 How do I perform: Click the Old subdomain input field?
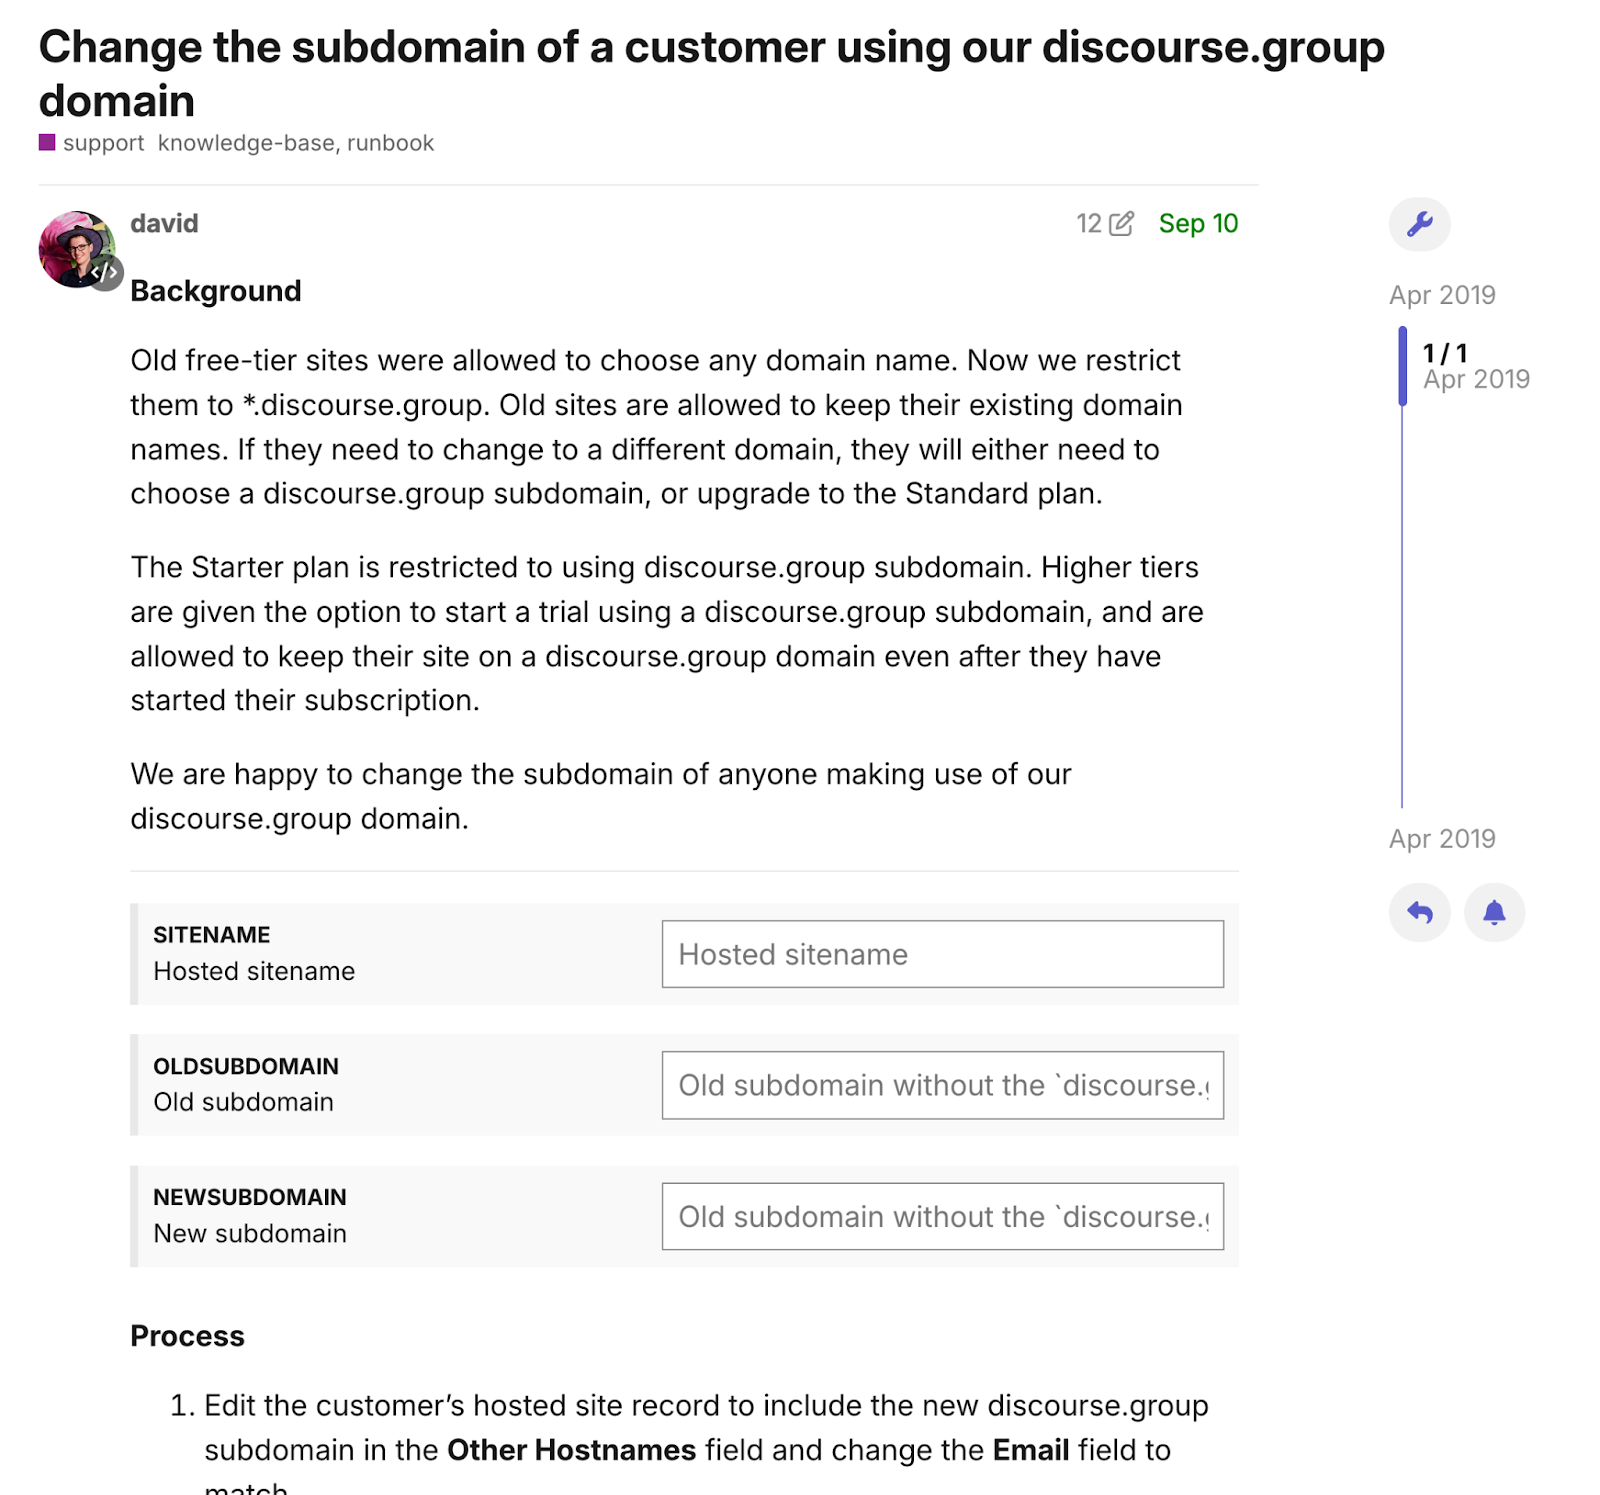942,1085
